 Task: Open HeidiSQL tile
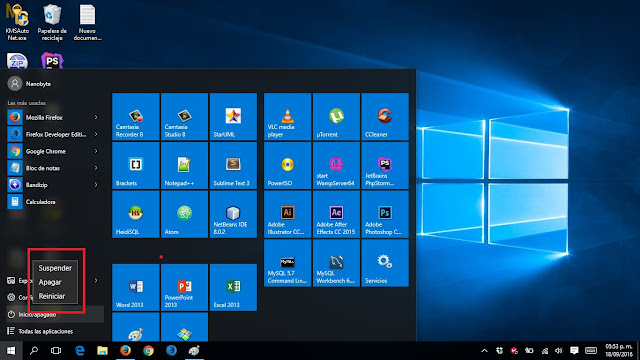(136, 214)
